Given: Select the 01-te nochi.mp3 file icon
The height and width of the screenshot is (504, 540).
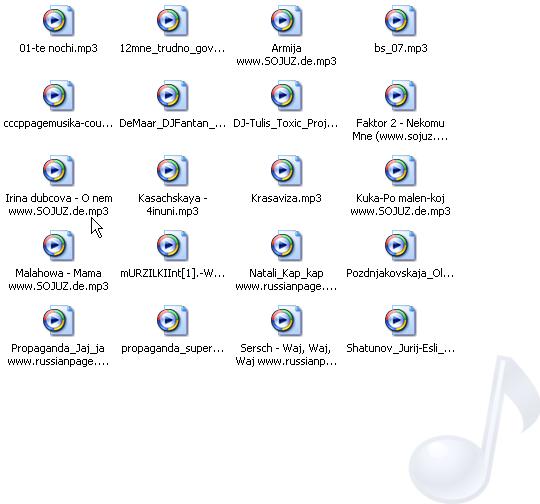Looking at the screenshot, I should pos(58,21).
